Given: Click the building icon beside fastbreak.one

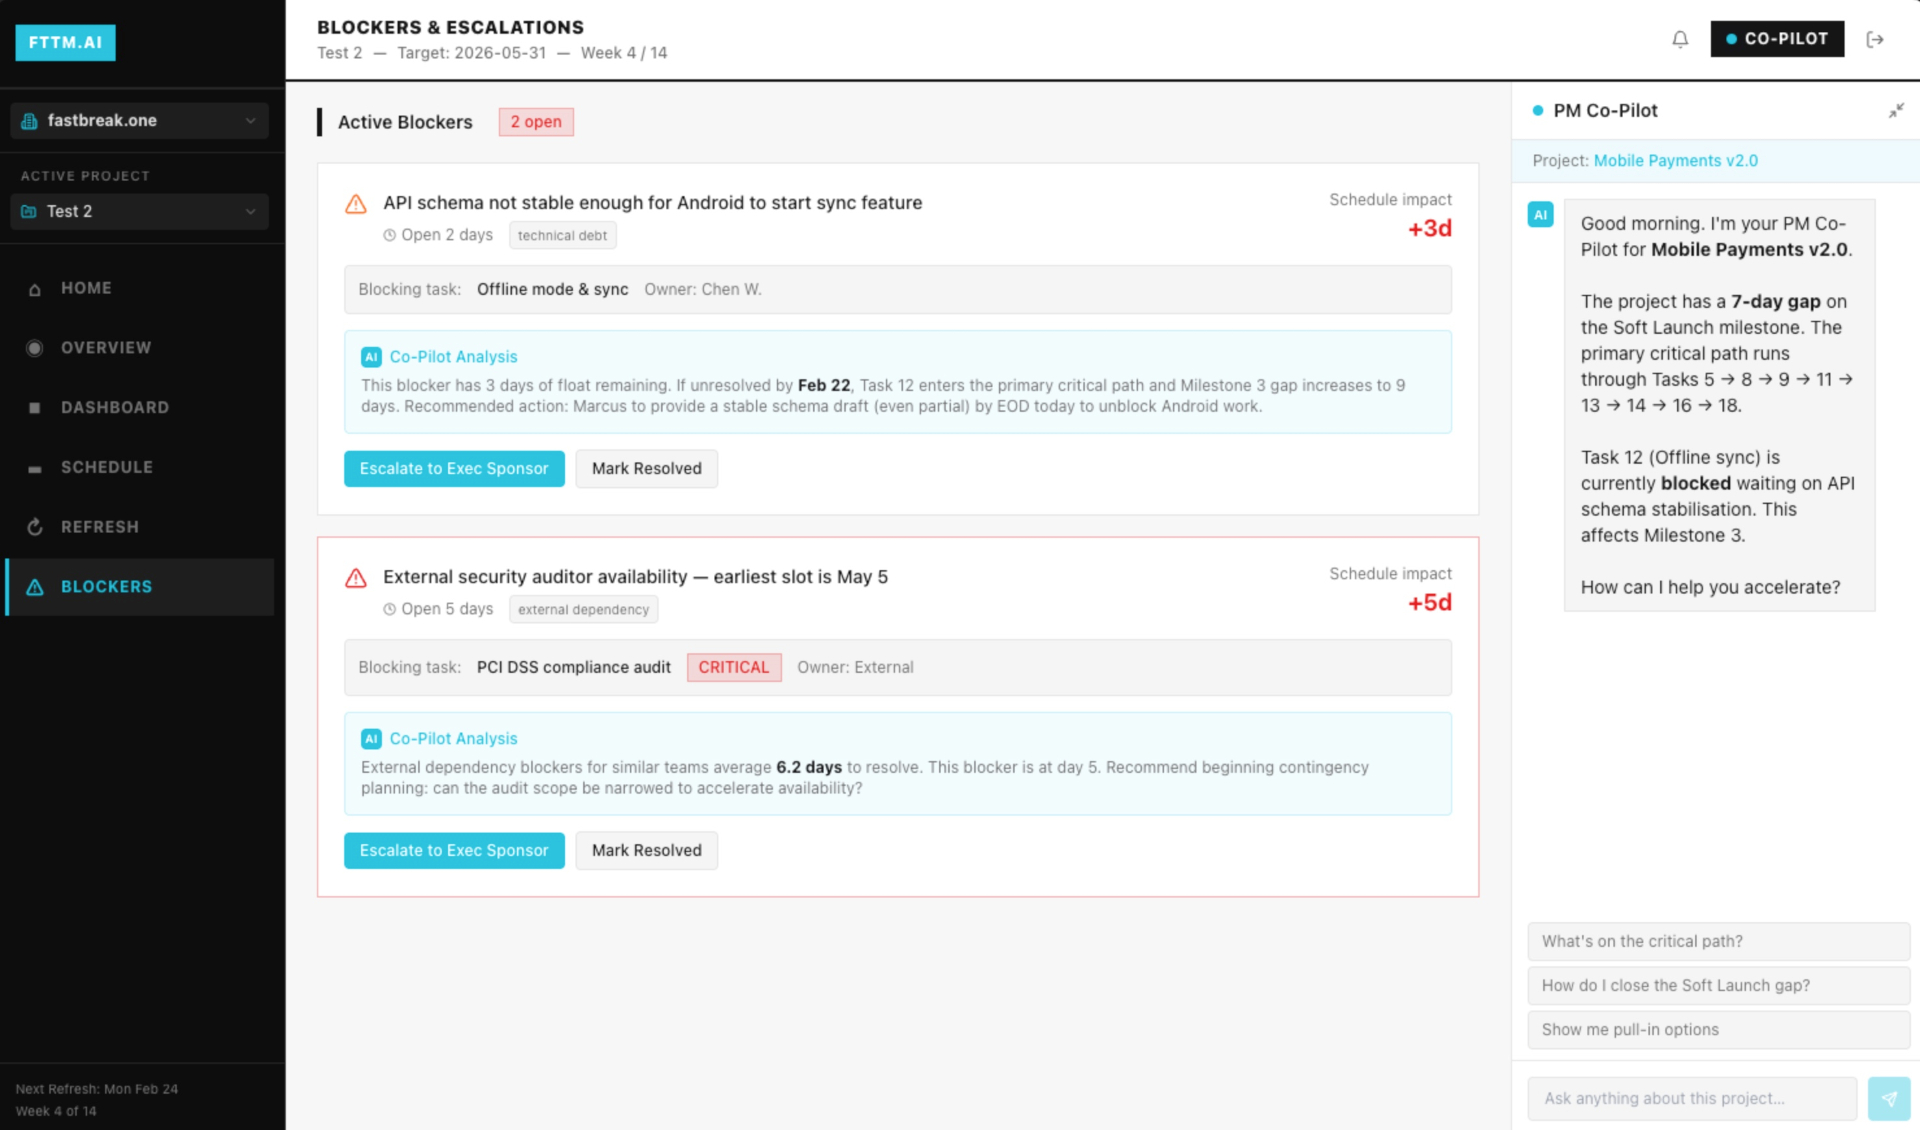Looking at the screenshot, I should [x=29, y=121].
